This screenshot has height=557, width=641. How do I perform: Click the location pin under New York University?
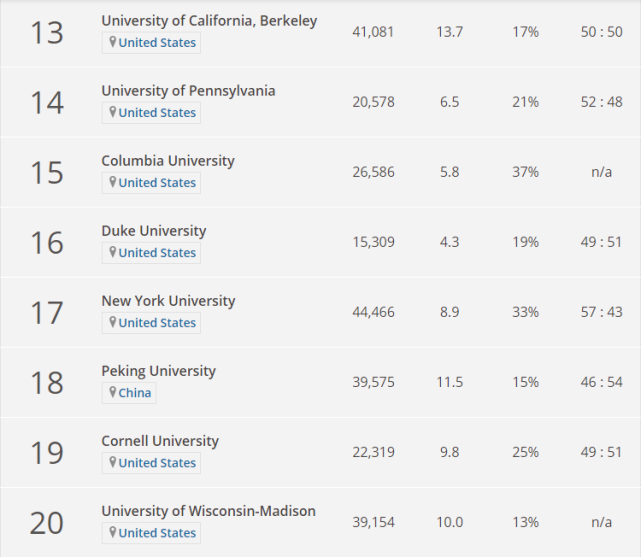(x=113, y=323)
